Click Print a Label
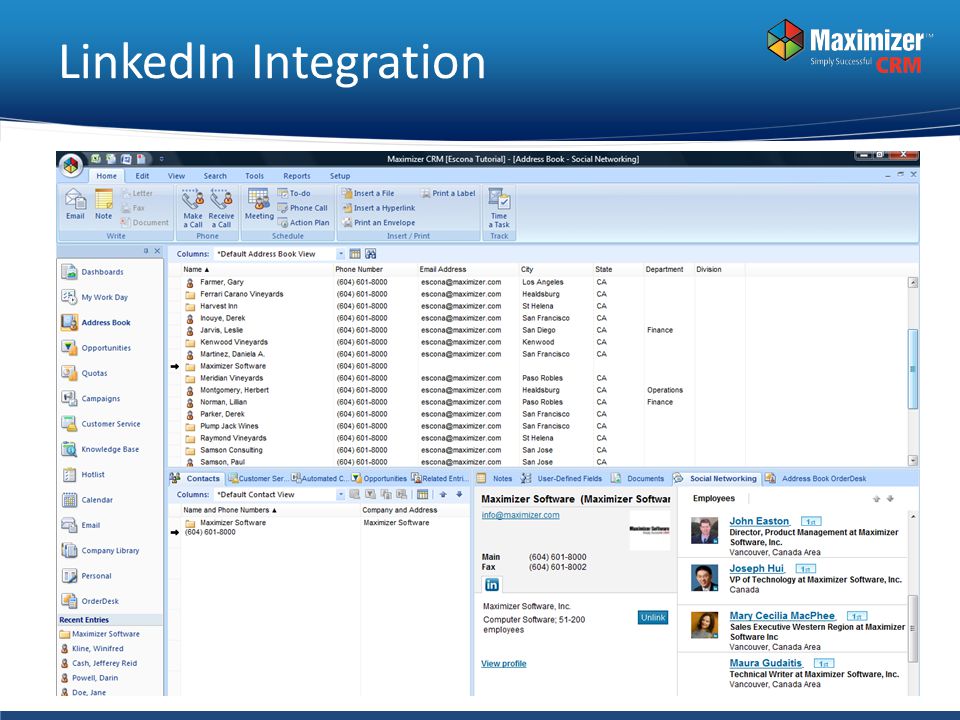Viewport: 960px width, 720px height. click(448, 193)
